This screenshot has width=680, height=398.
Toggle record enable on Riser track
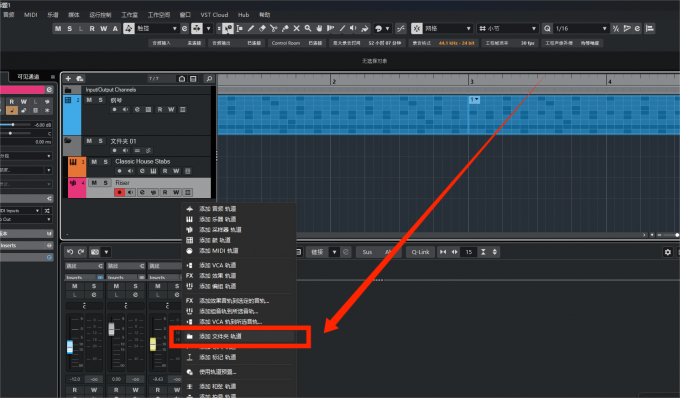point(120,192)
